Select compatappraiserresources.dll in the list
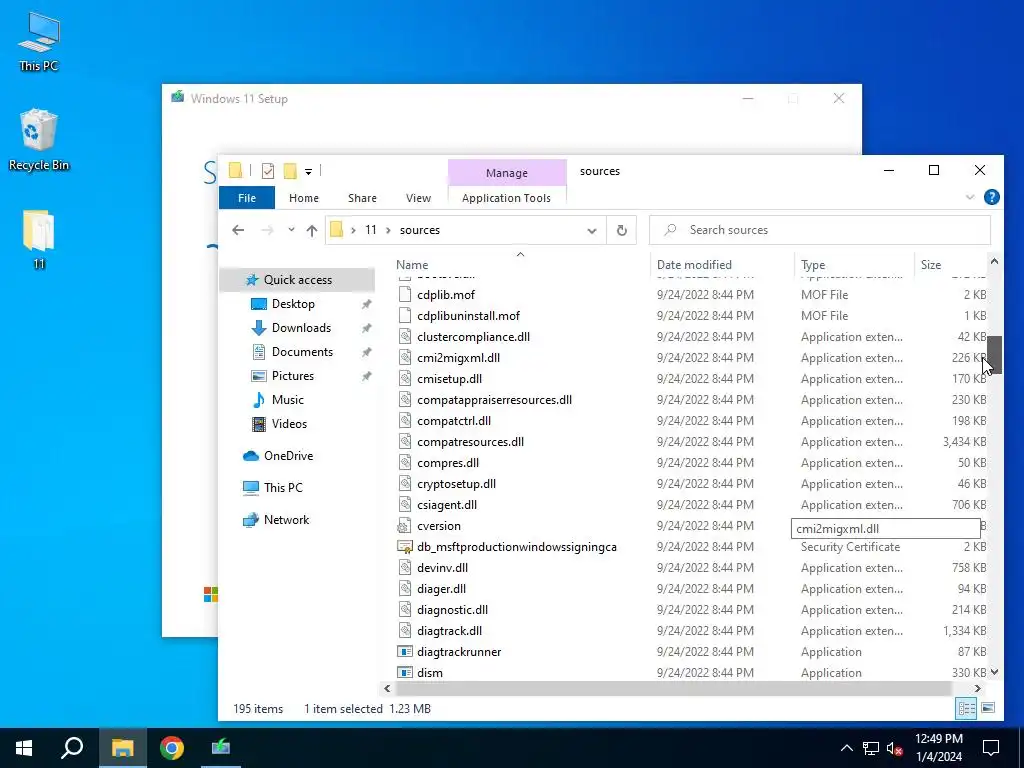 click(494, 400)
